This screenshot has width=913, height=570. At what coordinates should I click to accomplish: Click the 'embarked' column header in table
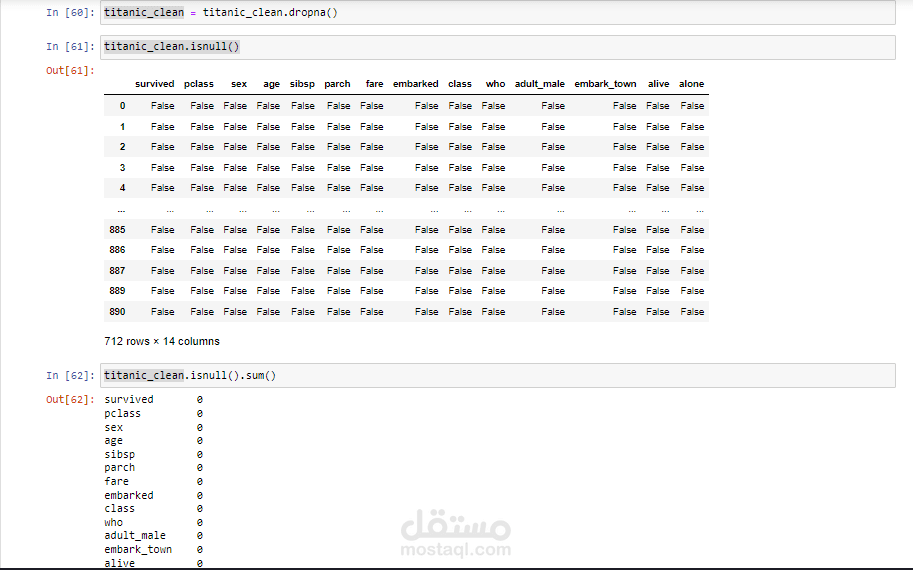click(416, 84)
